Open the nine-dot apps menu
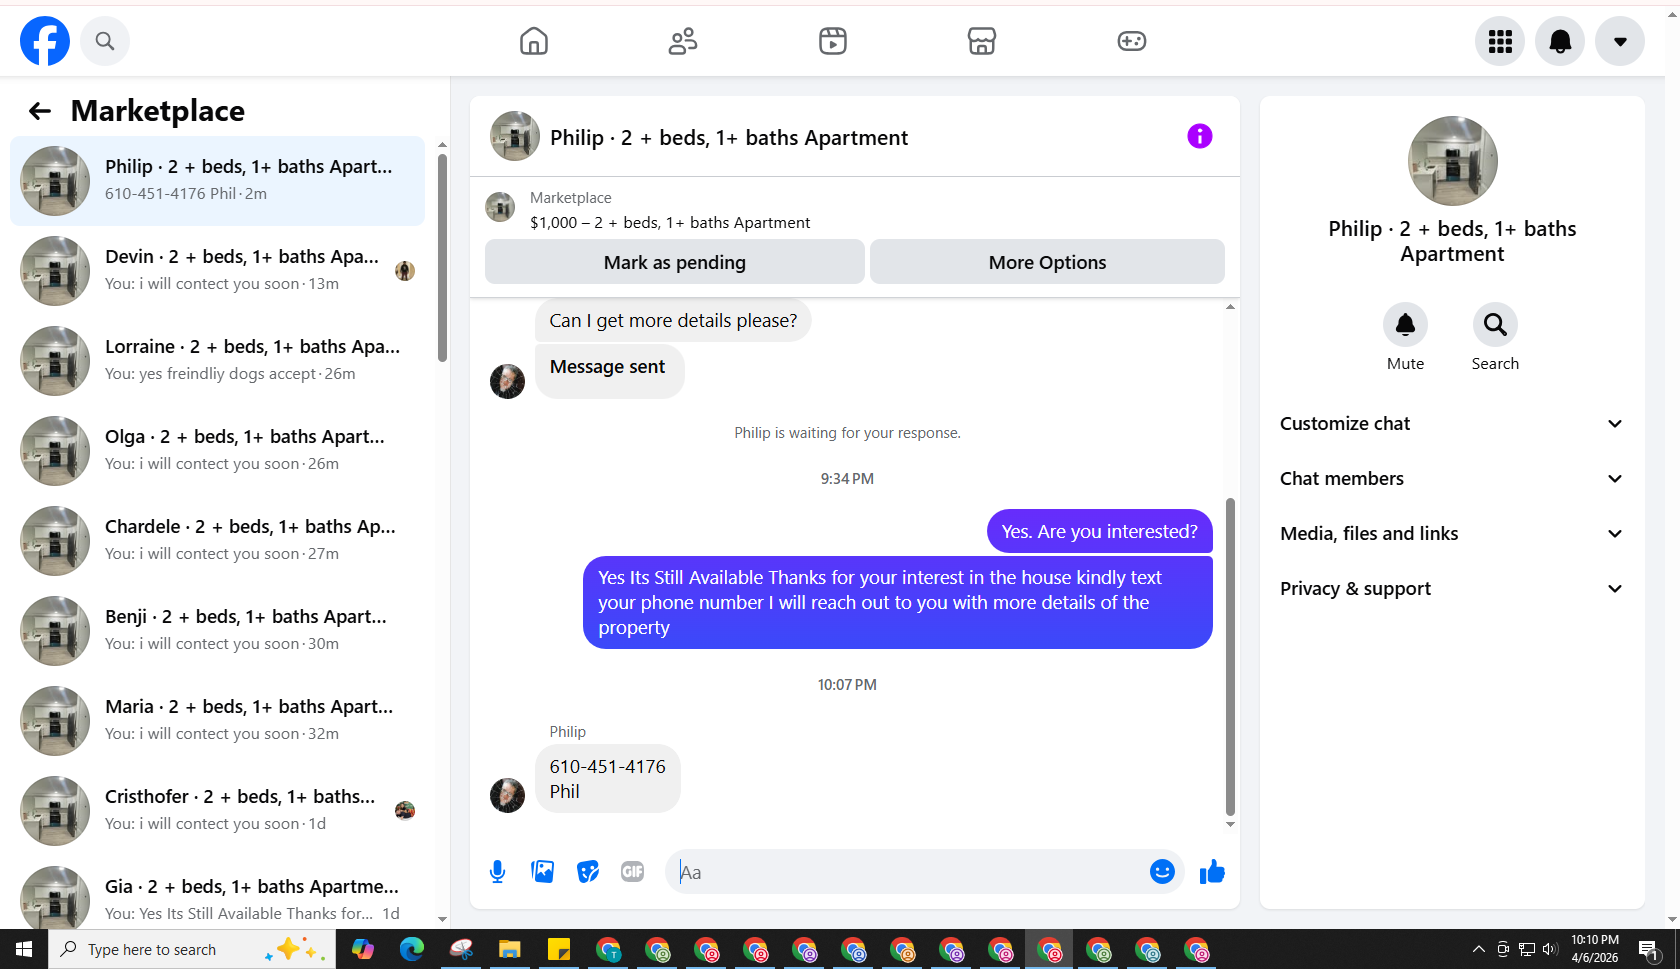The width and height of the screenshot is (1680, 969). [1500, 41]
